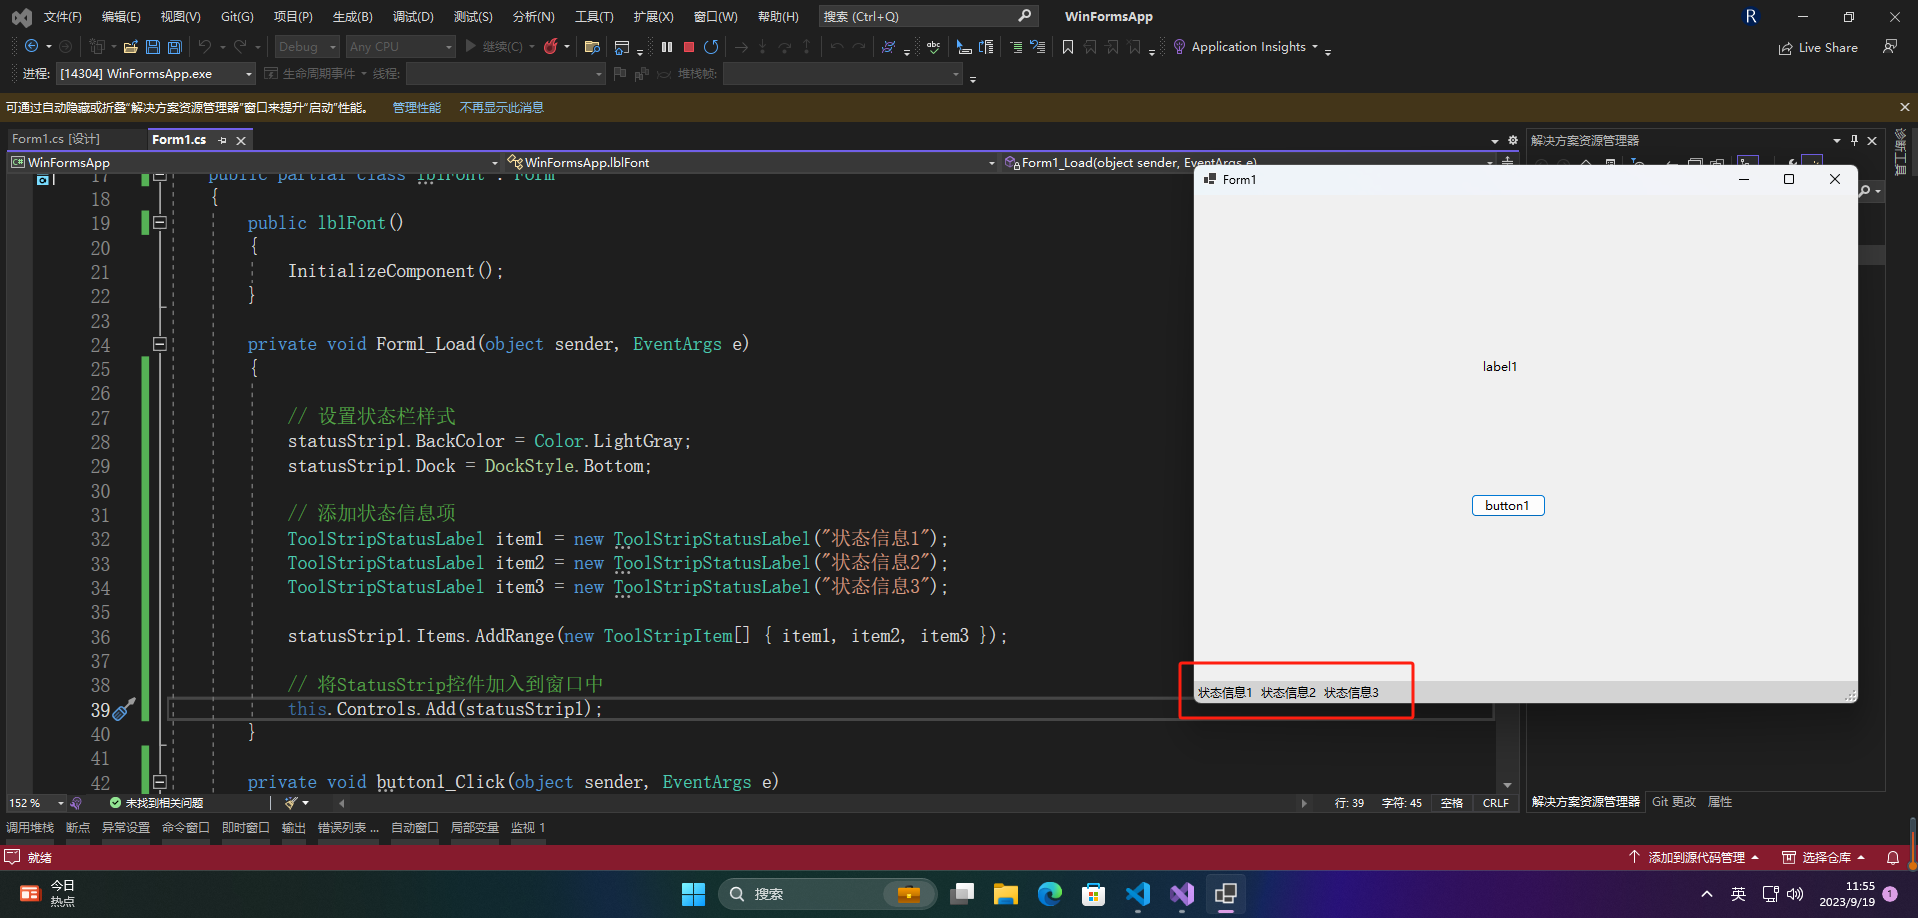Collapse the button1_Click method code block
1918x918 pixels.
coord(159,782)
